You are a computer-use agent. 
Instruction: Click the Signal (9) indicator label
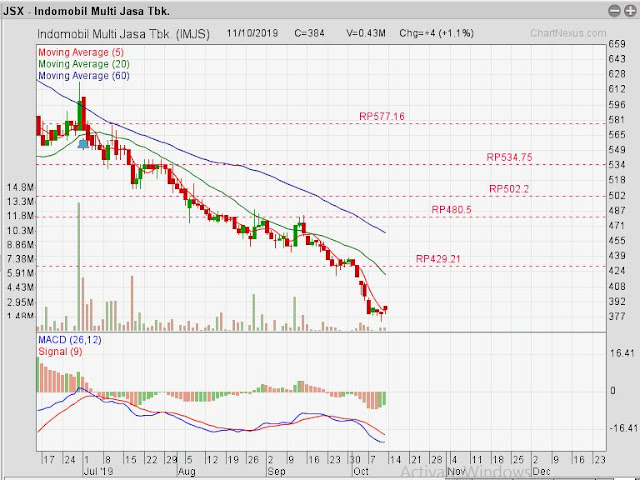click(60, 351)
